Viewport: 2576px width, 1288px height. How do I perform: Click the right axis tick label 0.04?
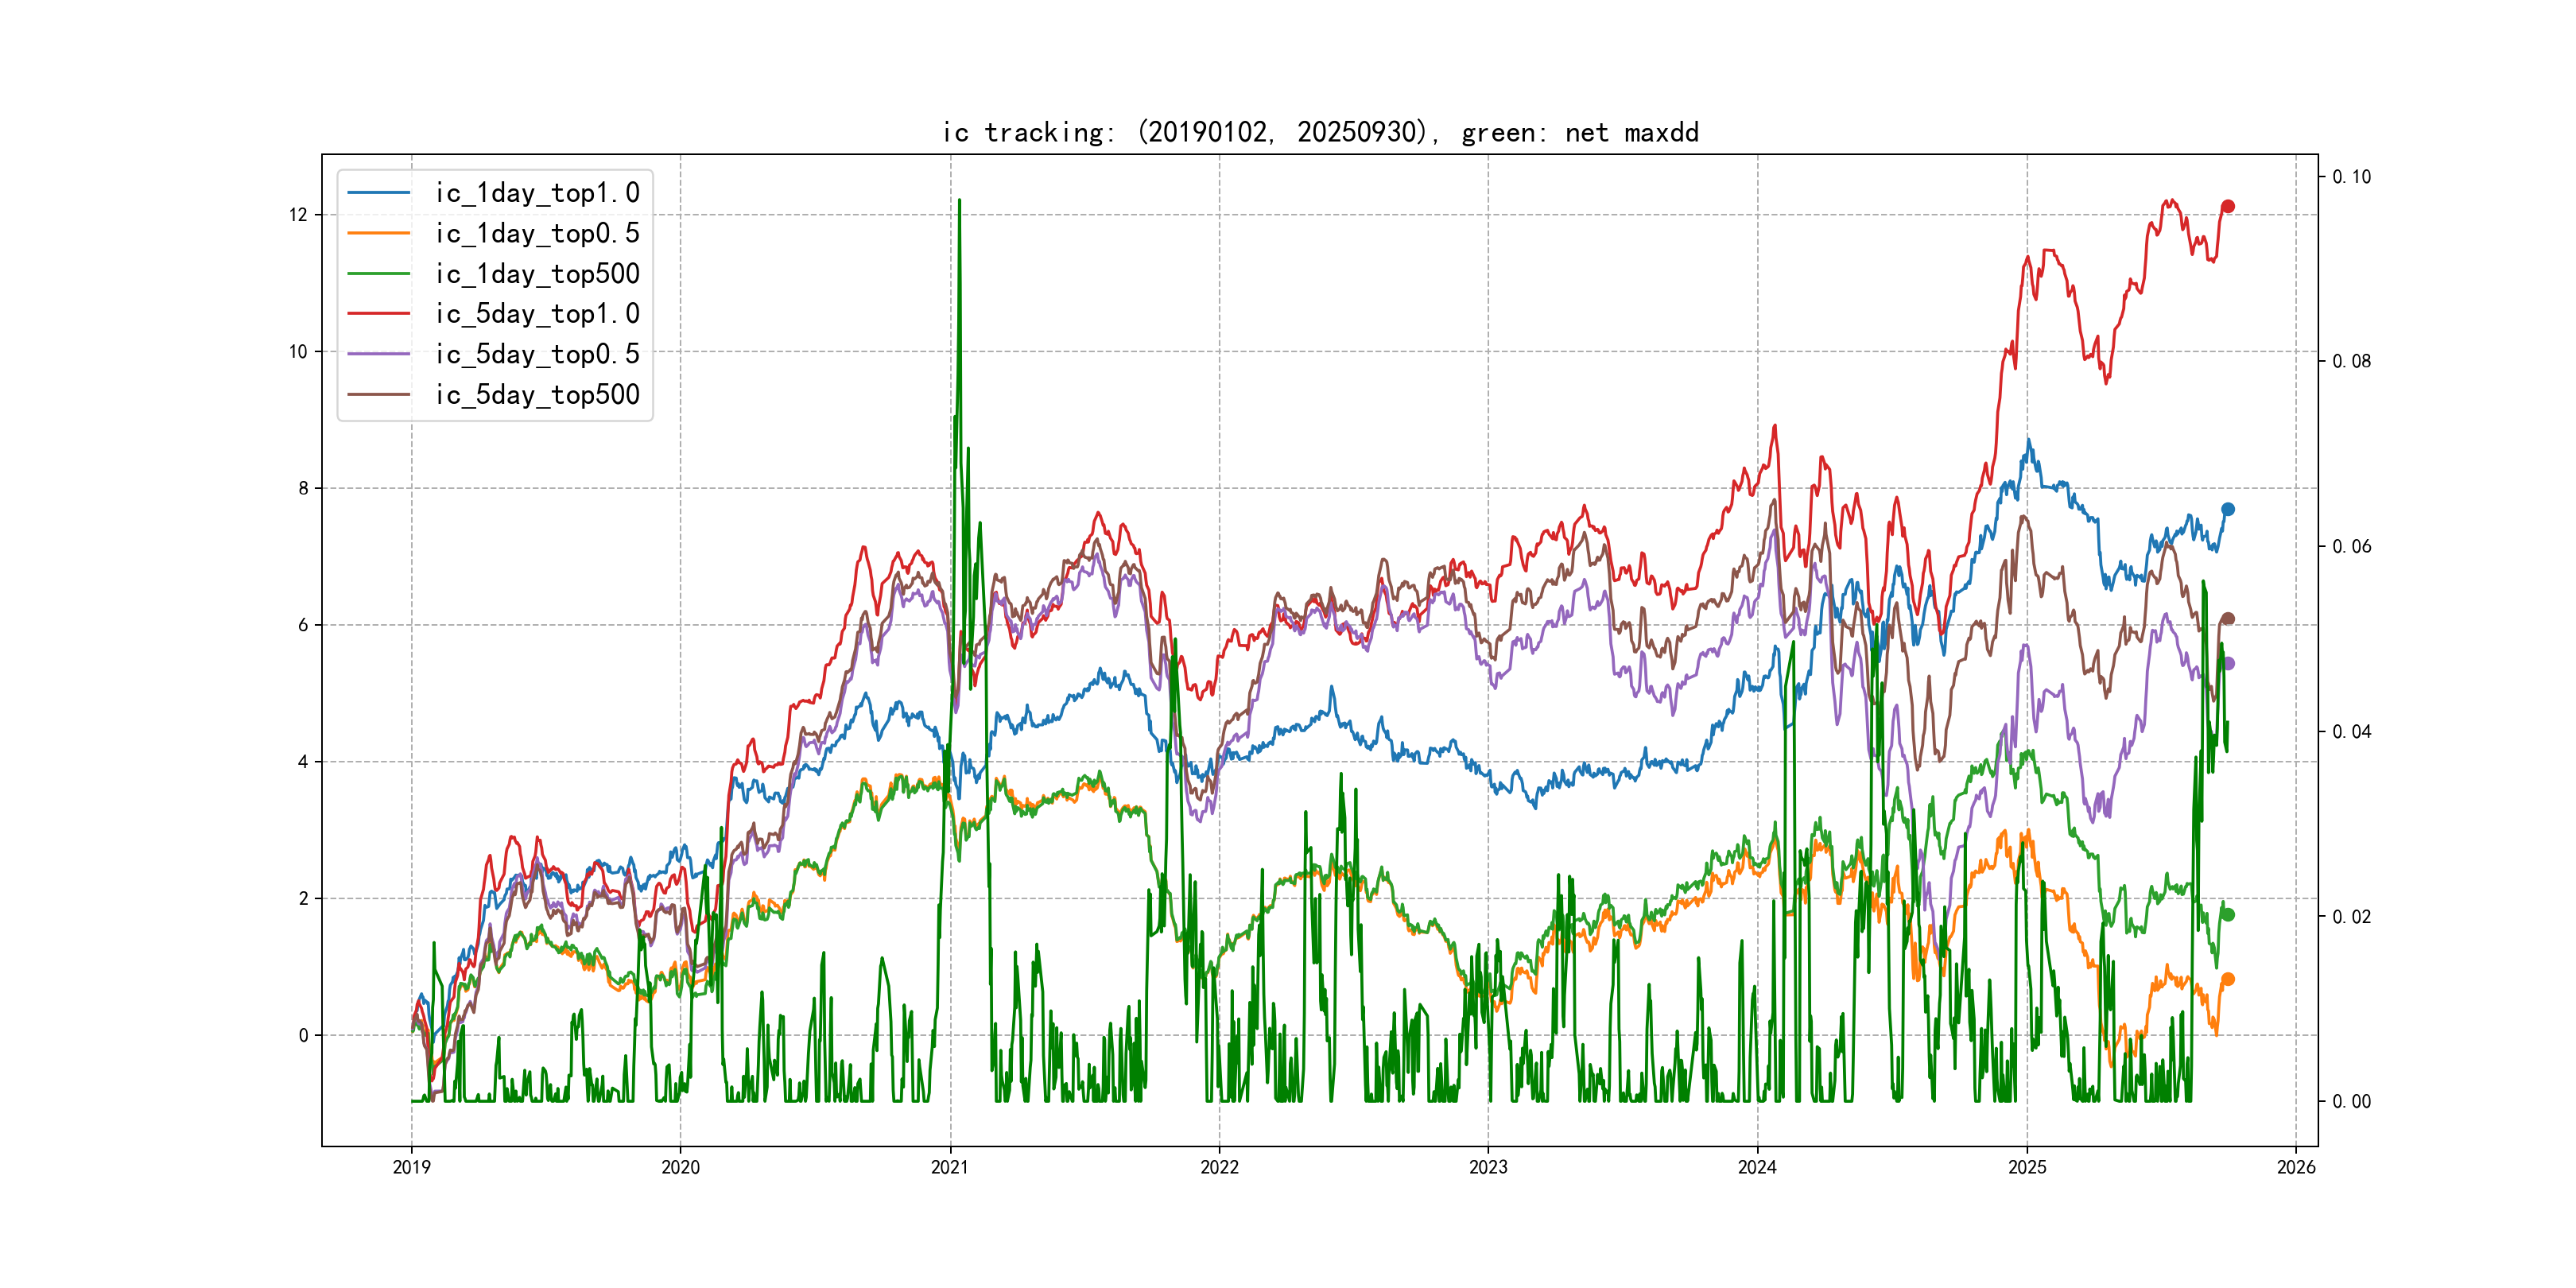(x=2351, y=732)
